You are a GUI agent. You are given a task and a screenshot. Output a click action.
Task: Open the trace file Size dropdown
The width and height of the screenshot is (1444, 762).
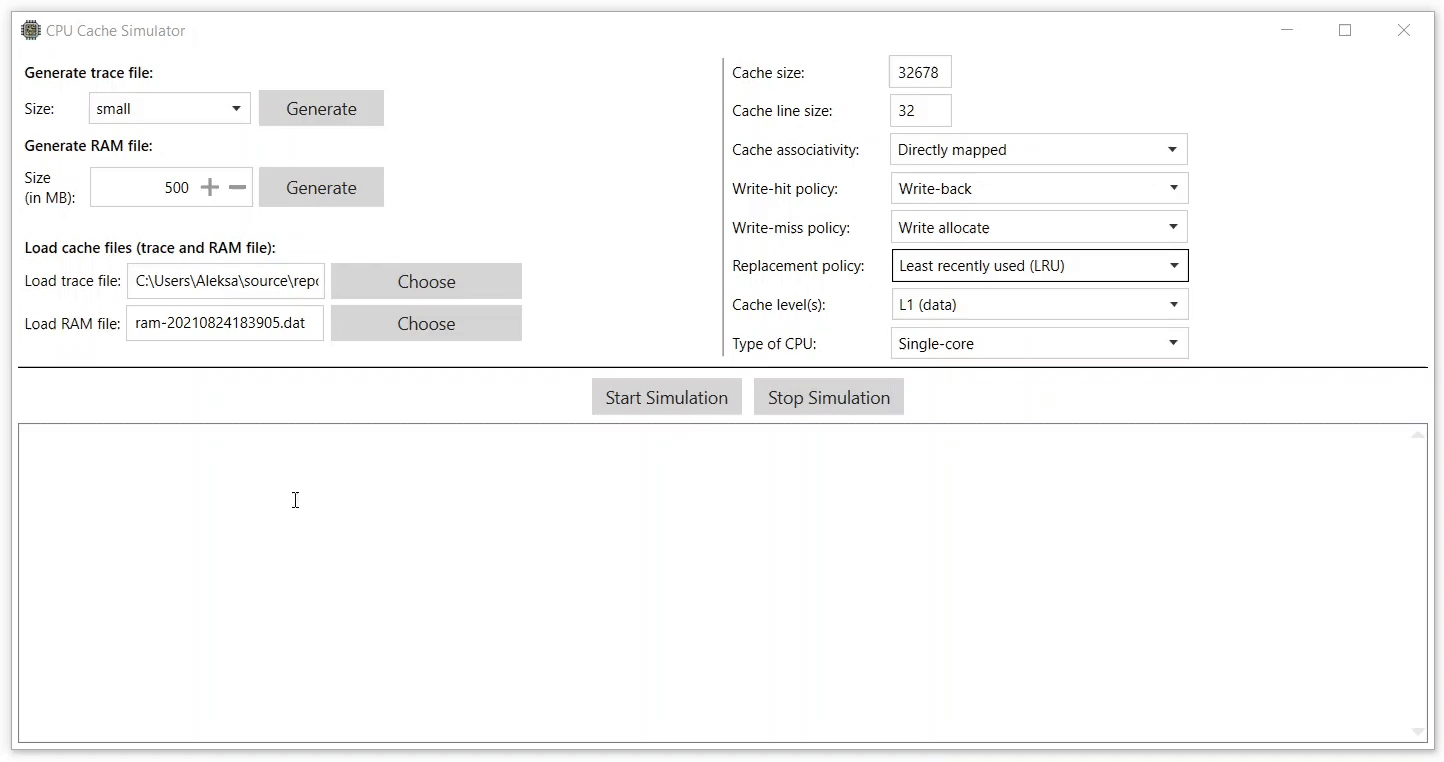point(170,108)
